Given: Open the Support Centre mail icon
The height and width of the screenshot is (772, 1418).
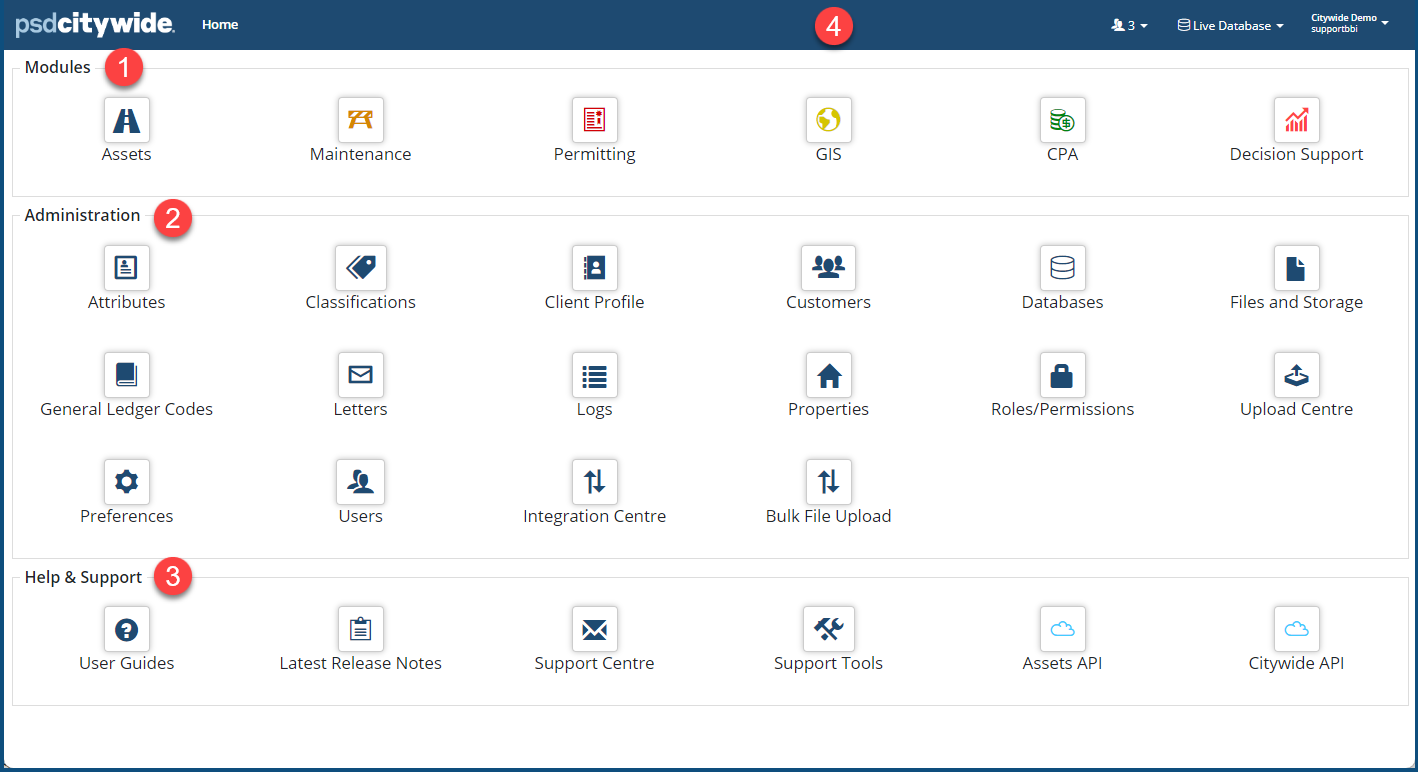Looking at the screenshot, I should [x=595, y=628].
